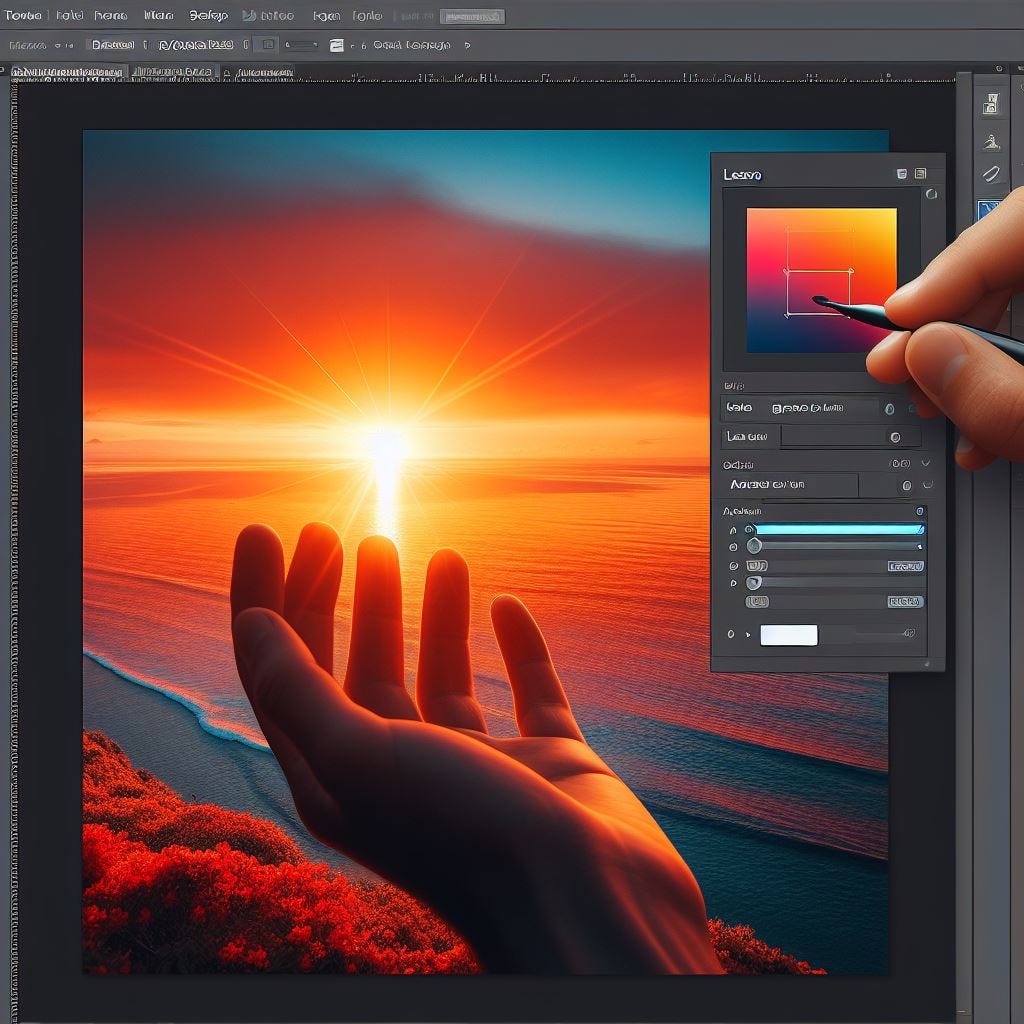Image resolution: width=1024 pixels, height=1024 pixels.
Task: Select the Hand tool icon on the right
Action: pyautogui.click(x=990, y=139)
